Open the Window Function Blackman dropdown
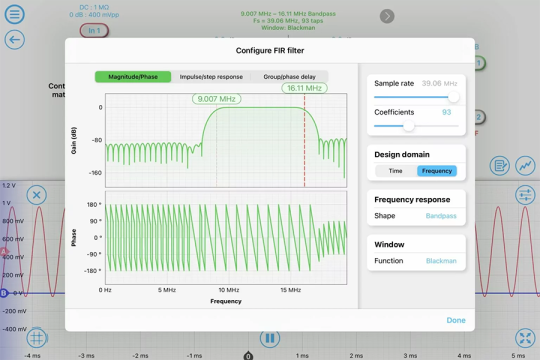Image resolution: width=540 pixels, height=360 pixels. click(x=441, y=261)
